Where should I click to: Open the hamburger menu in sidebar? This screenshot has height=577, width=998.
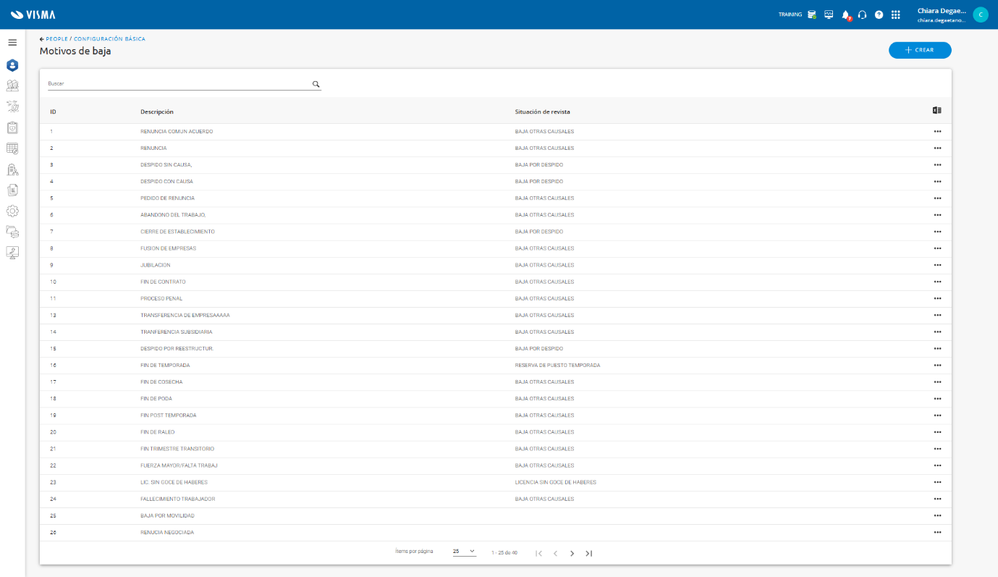[x=12, y=43]
